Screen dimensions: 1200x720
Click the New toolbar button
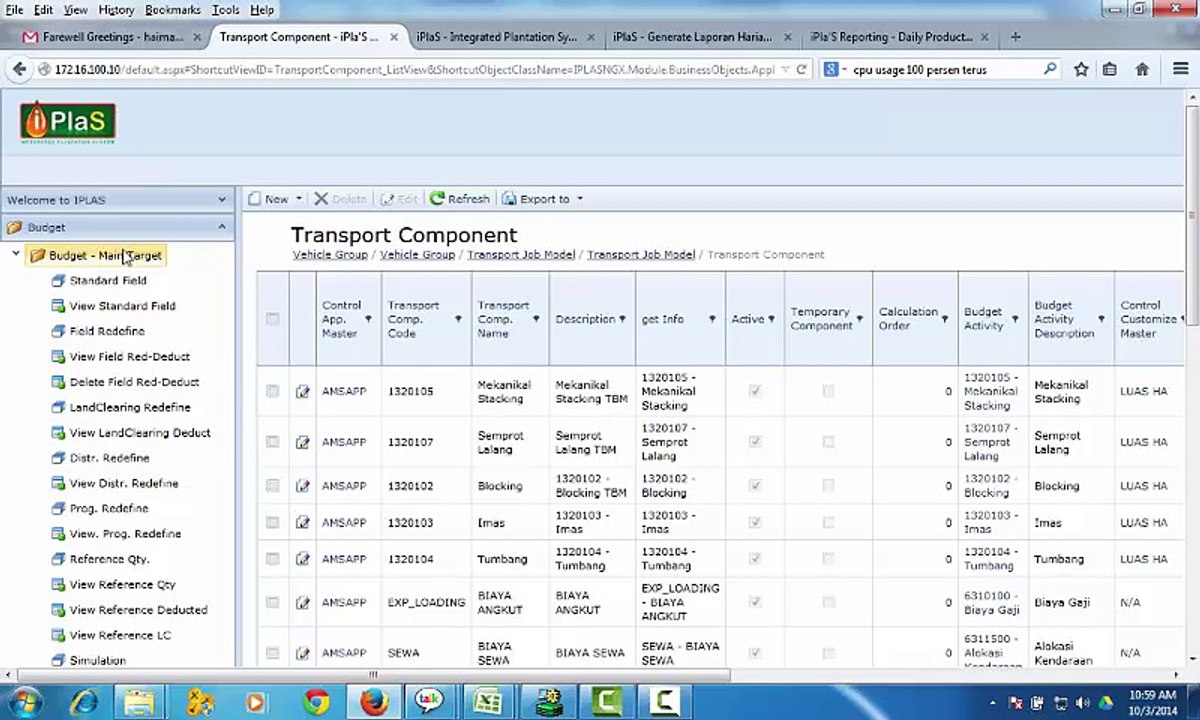(268, 199)
